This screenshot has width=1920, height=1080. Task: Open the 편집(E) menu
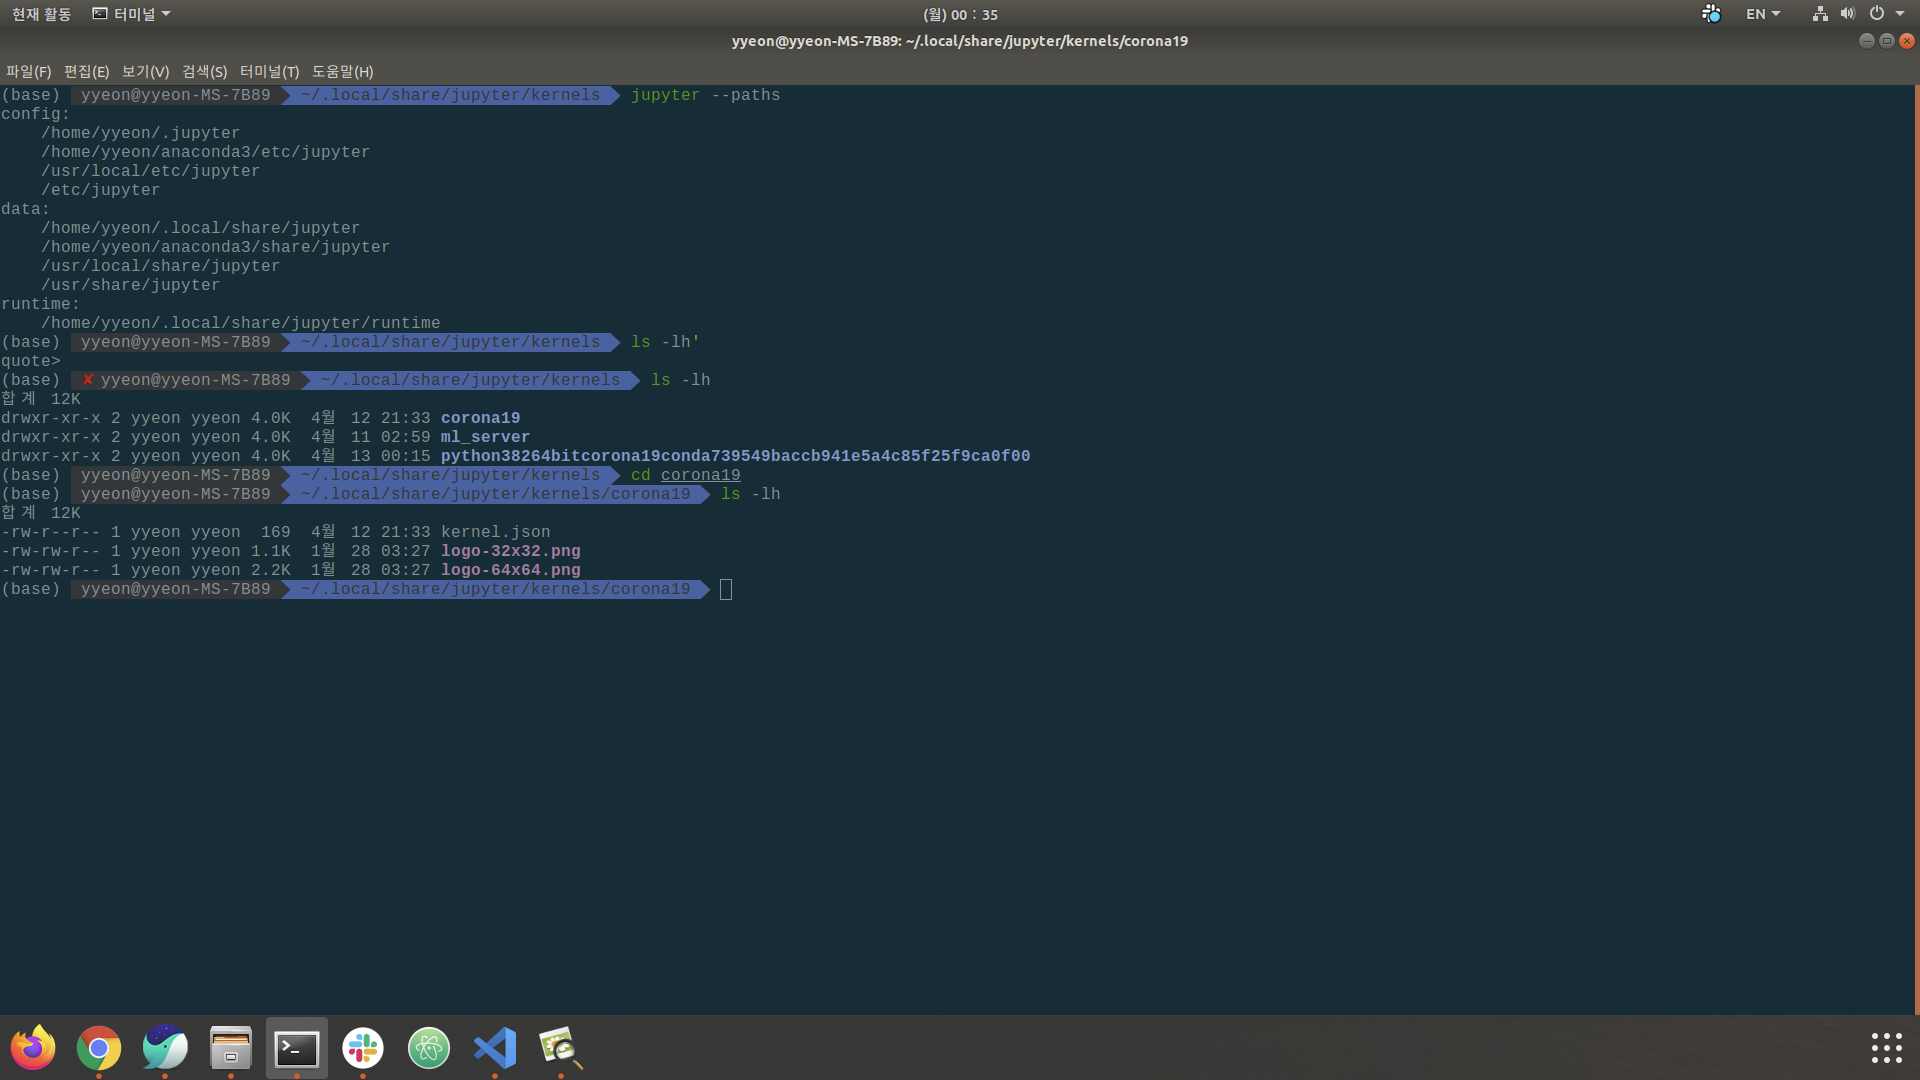coord(86,71)
